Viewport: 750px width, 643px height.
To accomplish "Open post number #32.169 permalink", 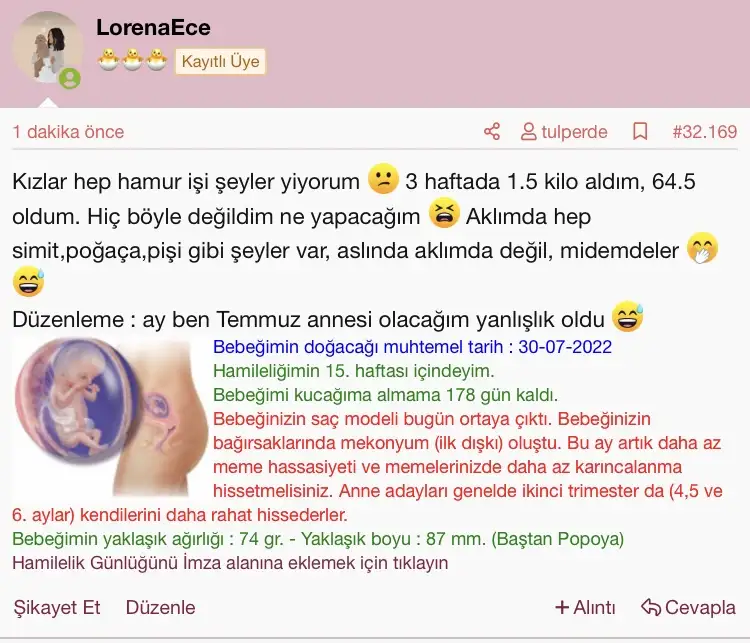I will click(705, 132).
